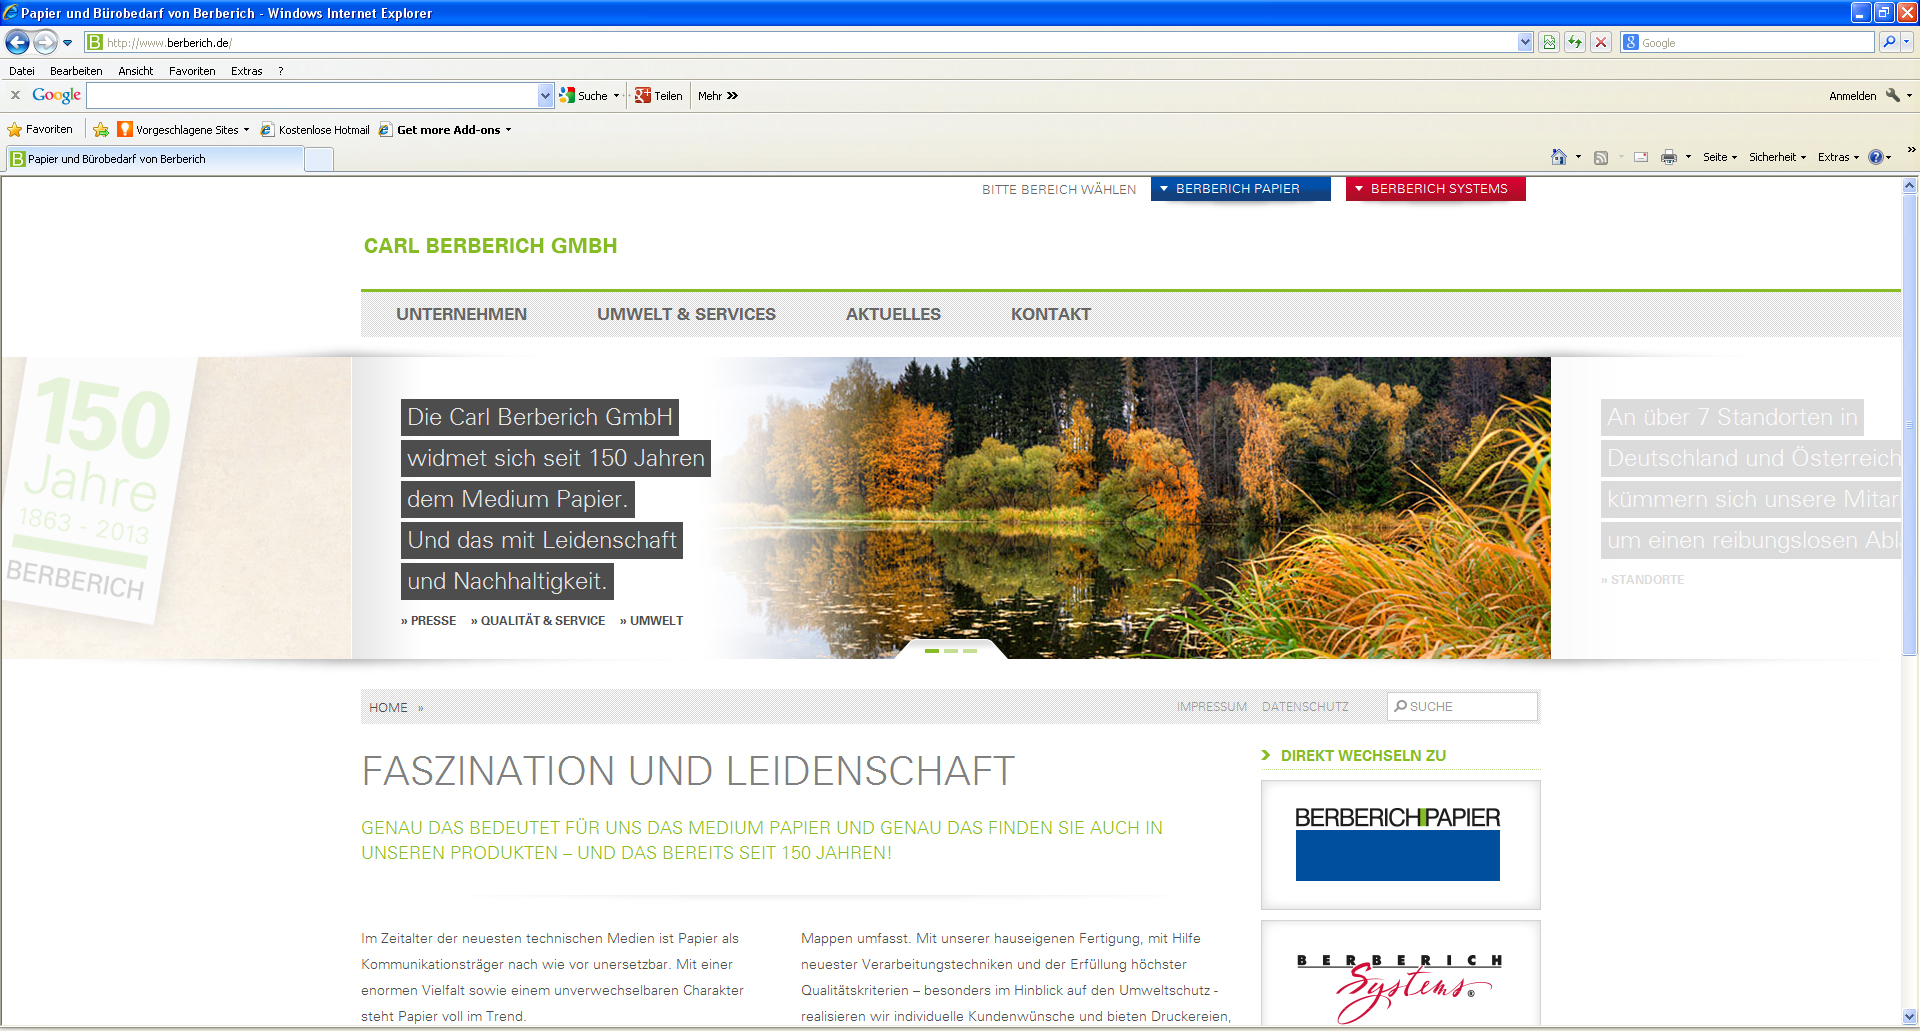This screenshot has height=1031, width=1920.
Task: Open the Extras menu in menu bar
Action: (x=246, y=71)
